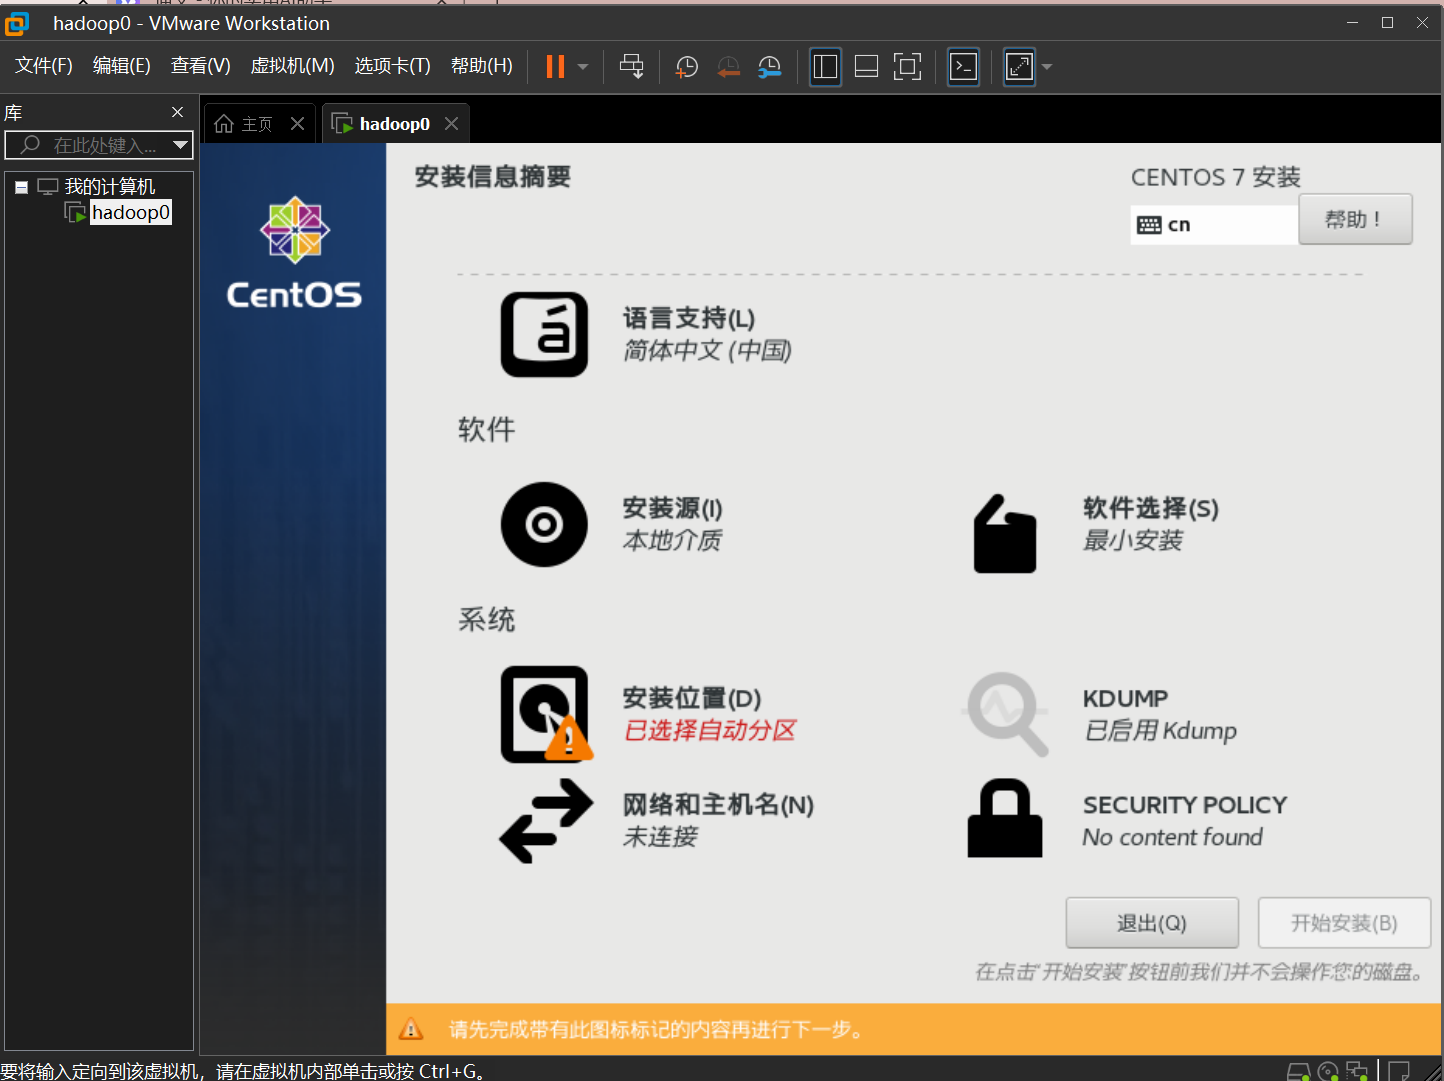The image size is (1444, 1081).
Task: Open the 查看(V) menu
Action: (200, 66)
